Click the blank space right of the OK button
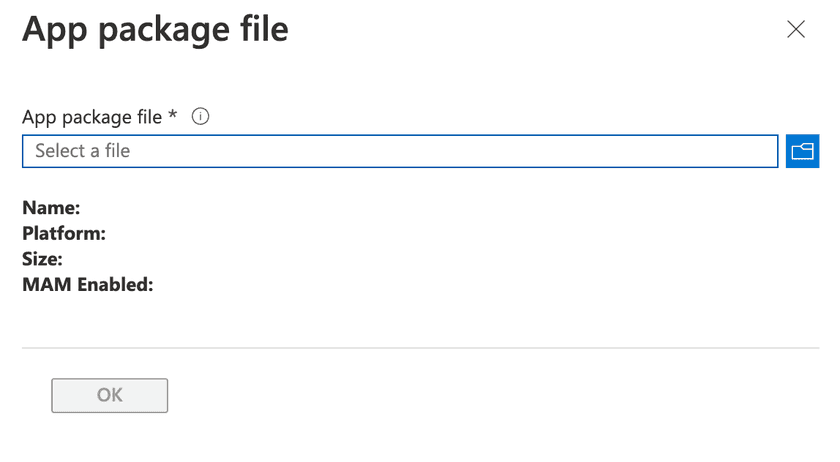The image size is (840, 462). point(450,395)
